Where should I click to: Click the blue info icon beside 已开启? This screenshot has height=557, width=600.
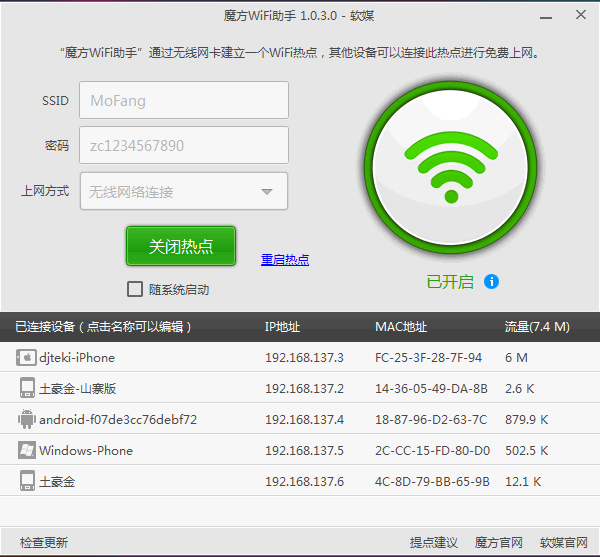coord(491,282)
